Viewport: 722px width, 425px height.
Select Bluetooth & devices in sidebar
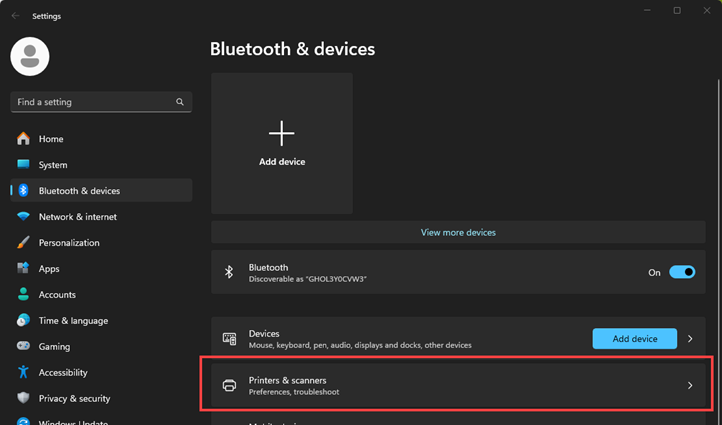(x=79, y=191)
